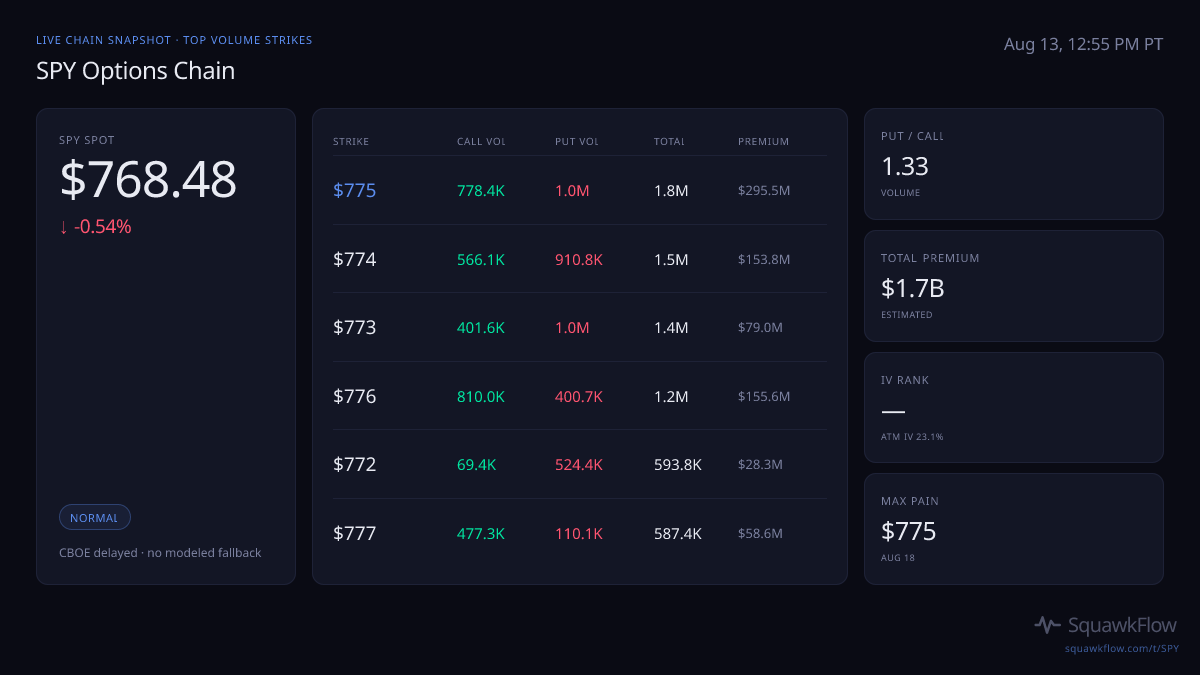Click call volume 69.4K
The height and width of the screenshot is (675, 1200).
(476, 464)
